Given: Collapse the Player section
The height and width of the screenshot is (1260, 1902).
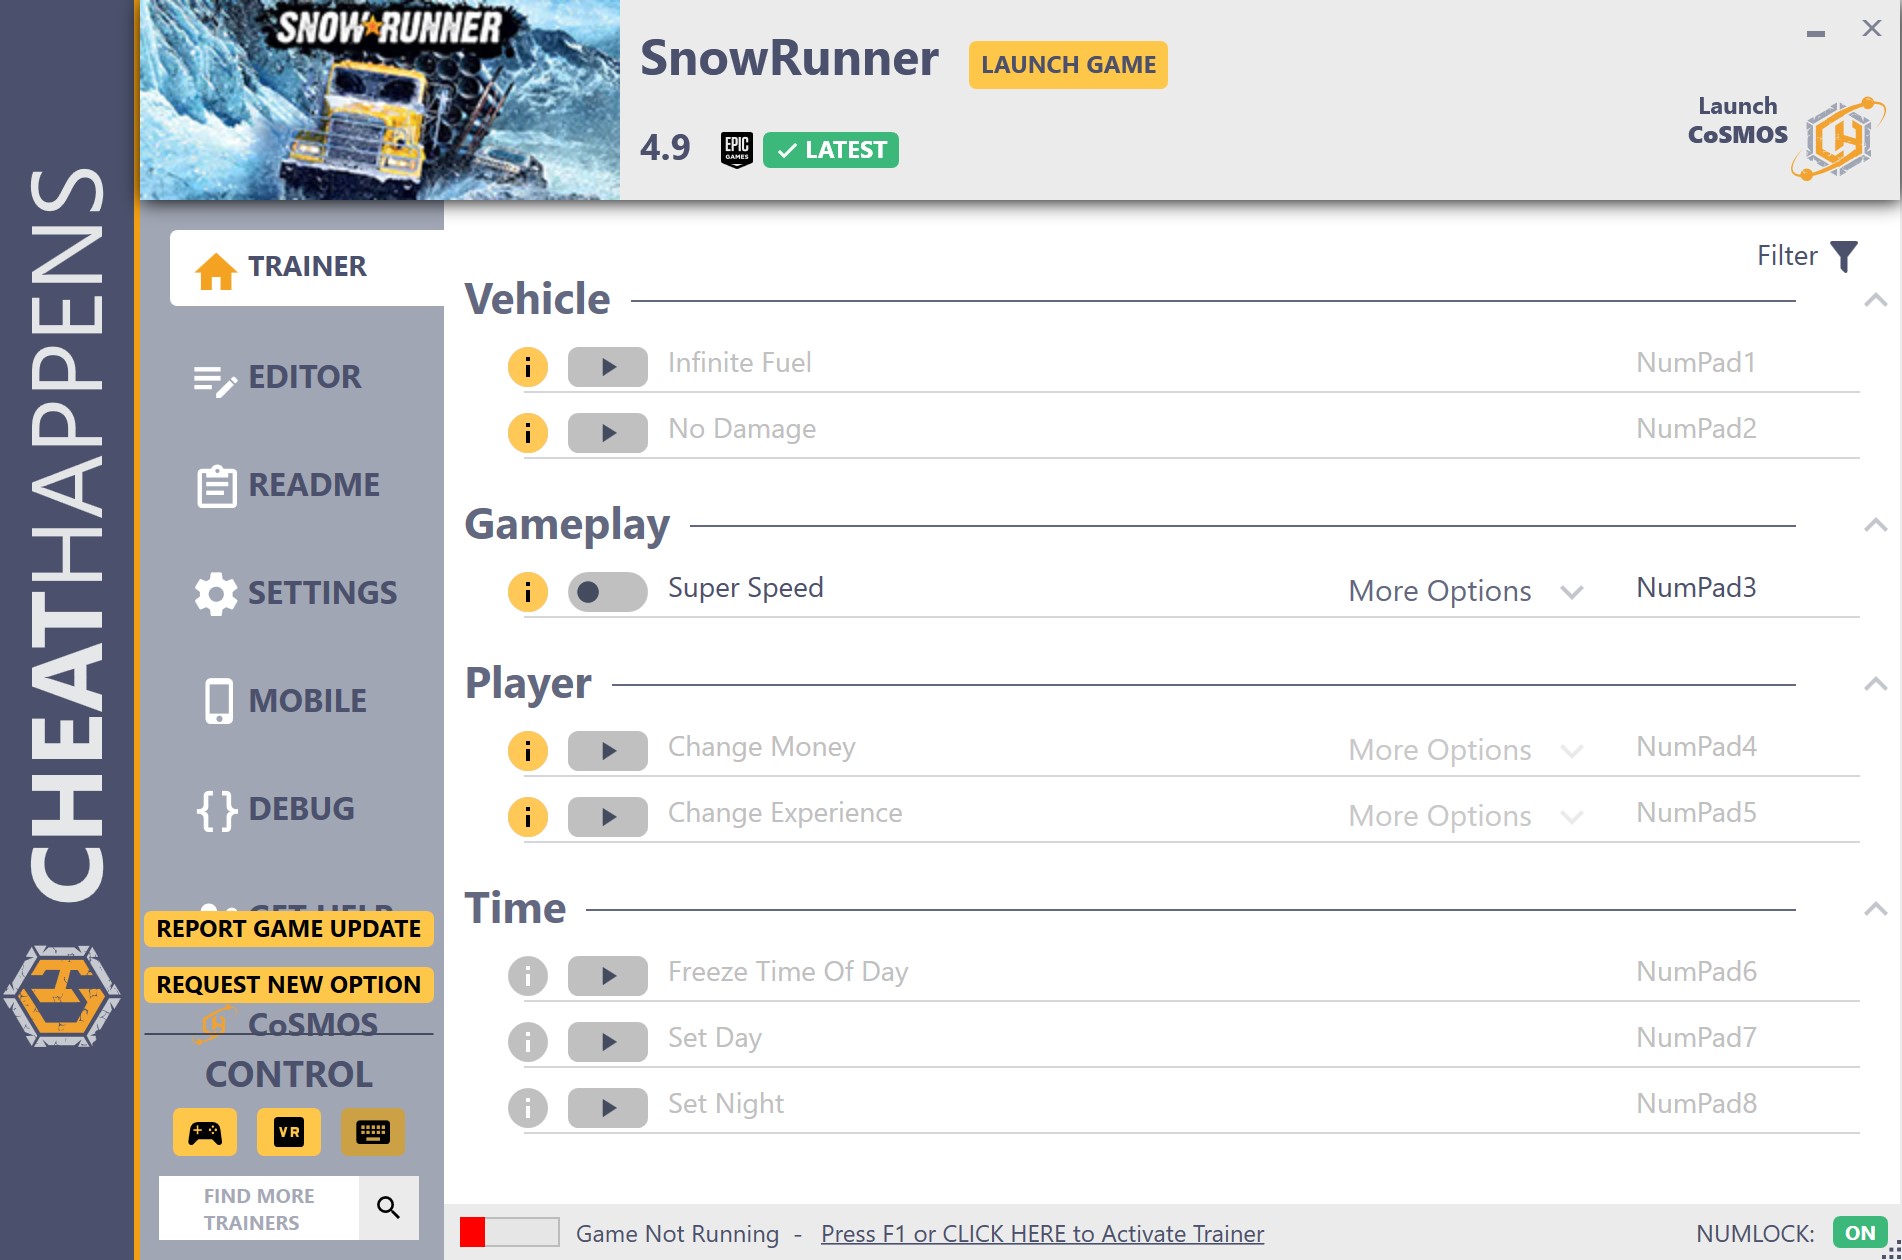Looking at the screenshot, I should click(1876, 684).
